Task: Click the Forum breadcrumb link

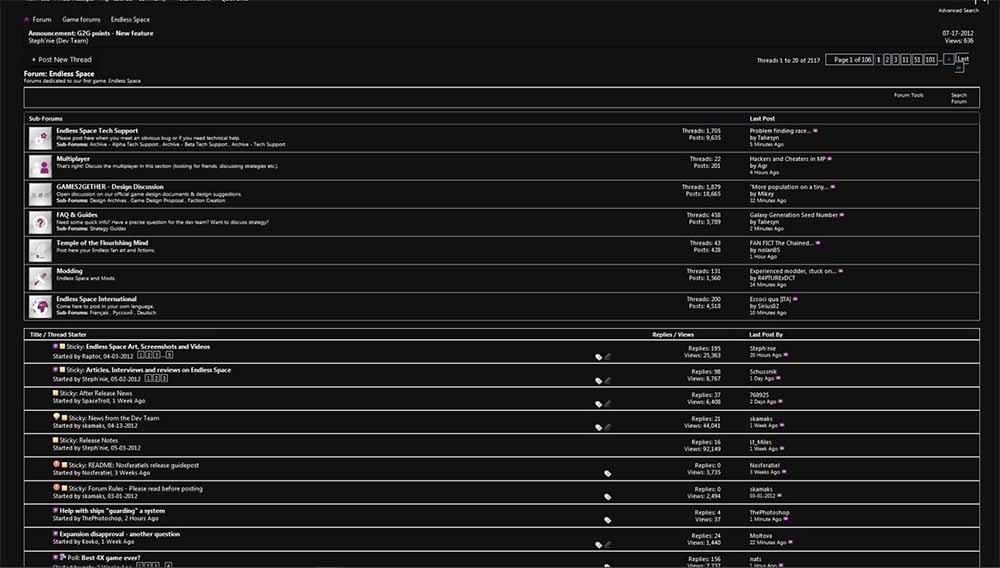Action: (x=42, y=20)
